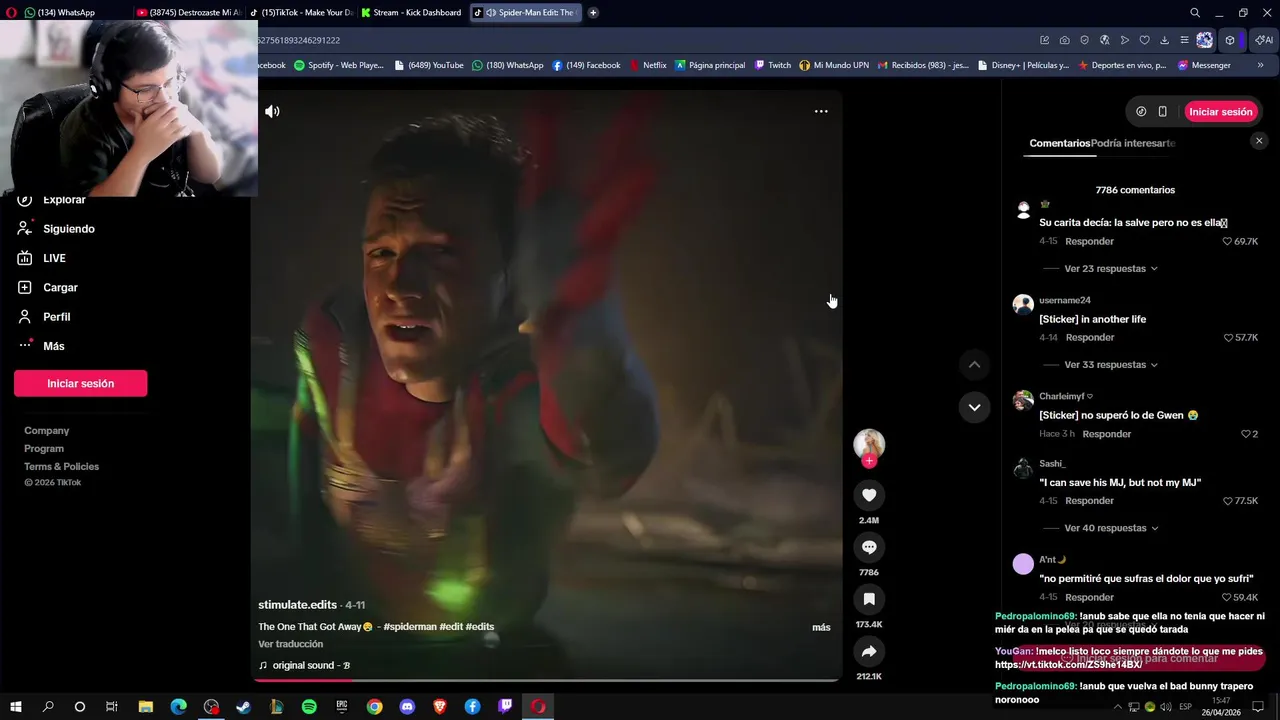The width and height of the screenshot is (1280, 720).
Task: Open Spotify from taskbar
Action: tap(309, 707)
